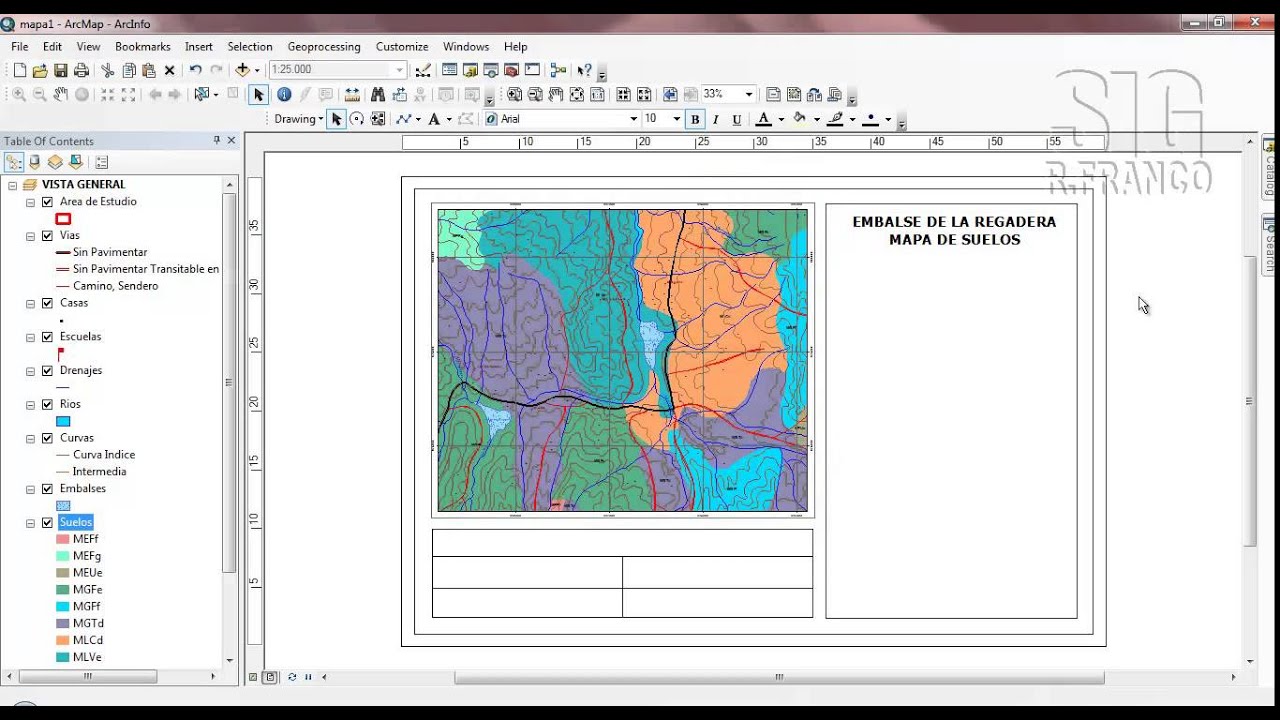The image size is (1280, 720).
Task: Uncheck the Area de Estudio layer
Action: coord(47,201)
